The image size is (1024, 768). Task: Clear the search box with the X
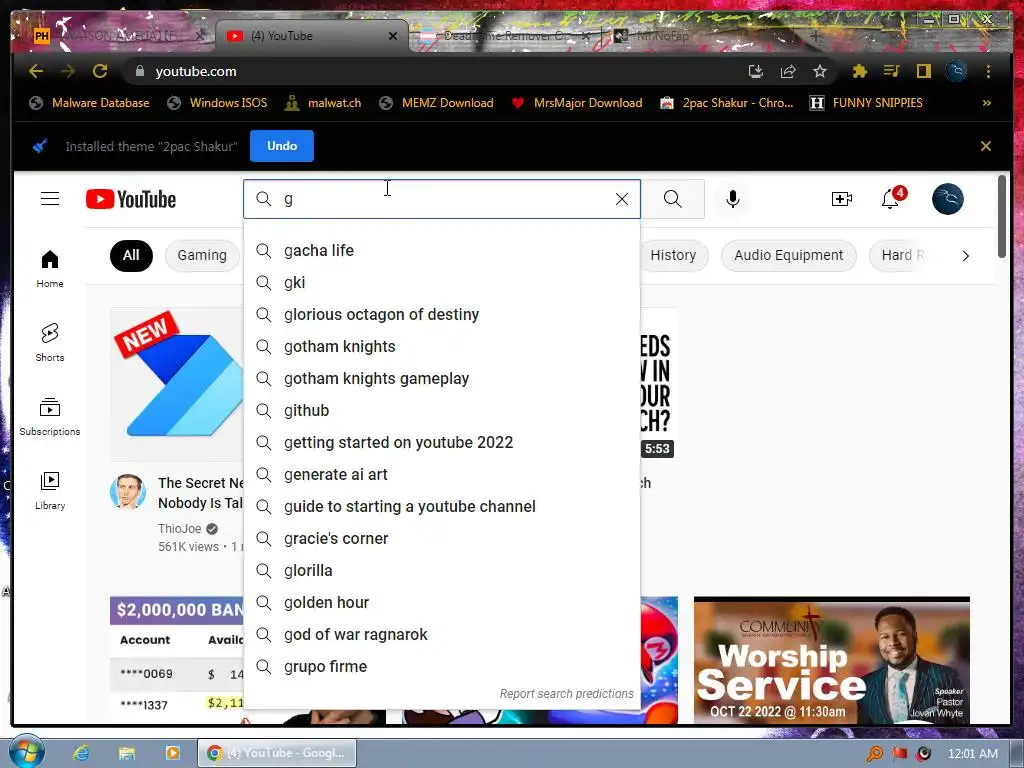622,199
